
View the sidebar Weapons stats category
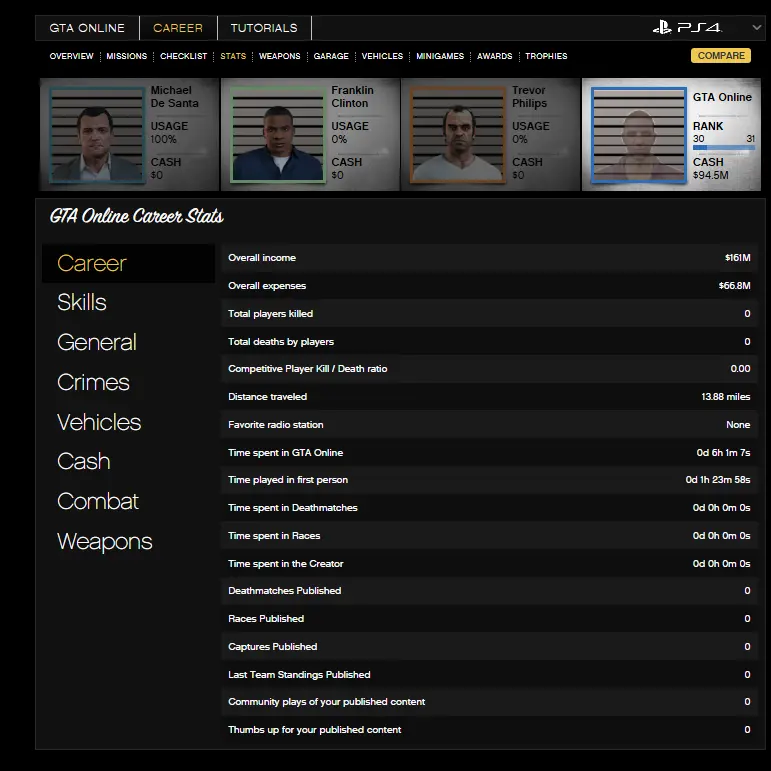coord(105,542)
